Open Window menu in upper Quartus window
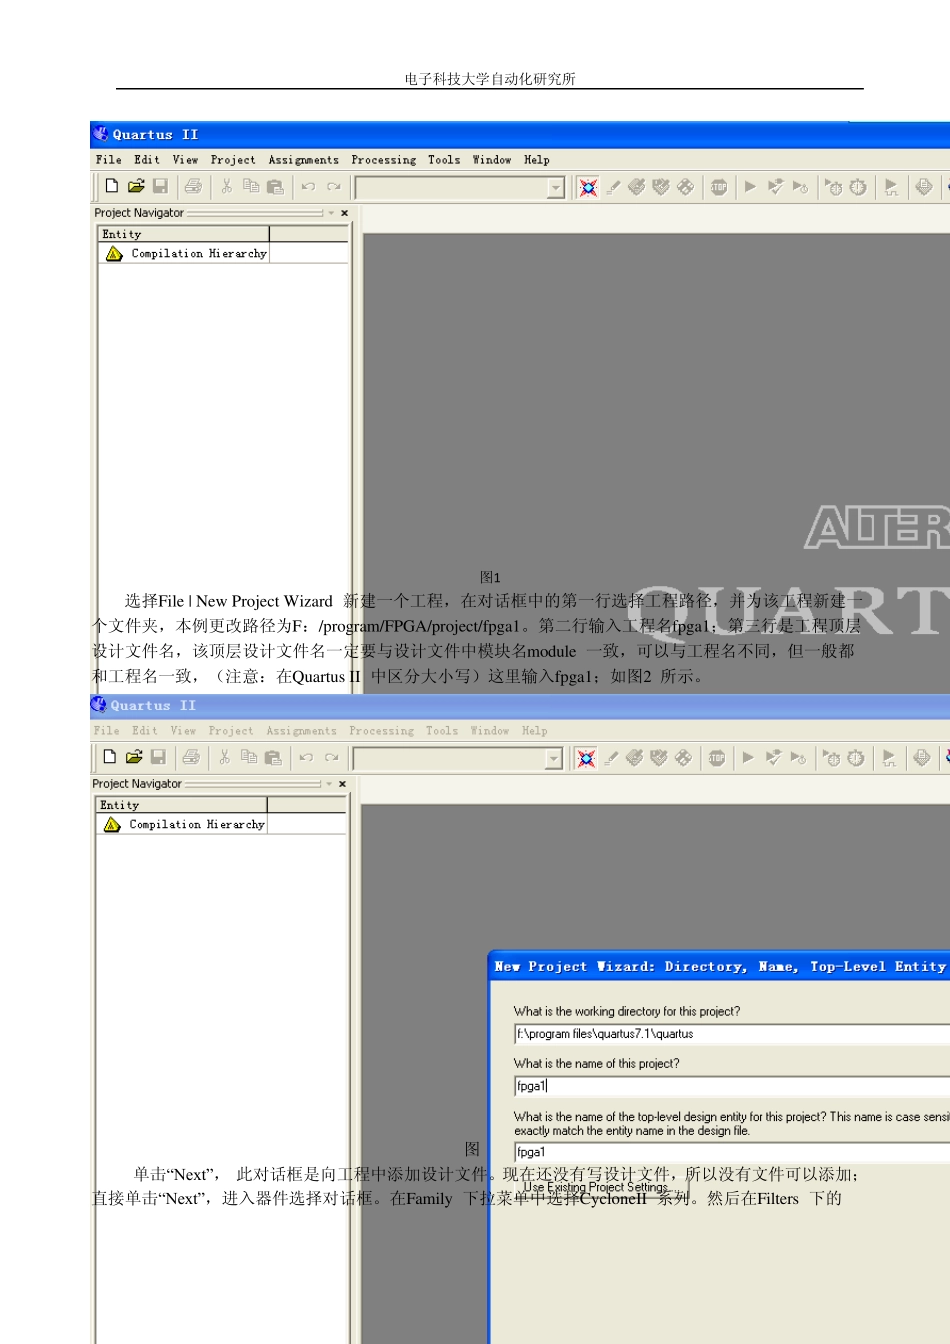The height and width of the screenshot is (1344, 950). (x=492, y=160)
